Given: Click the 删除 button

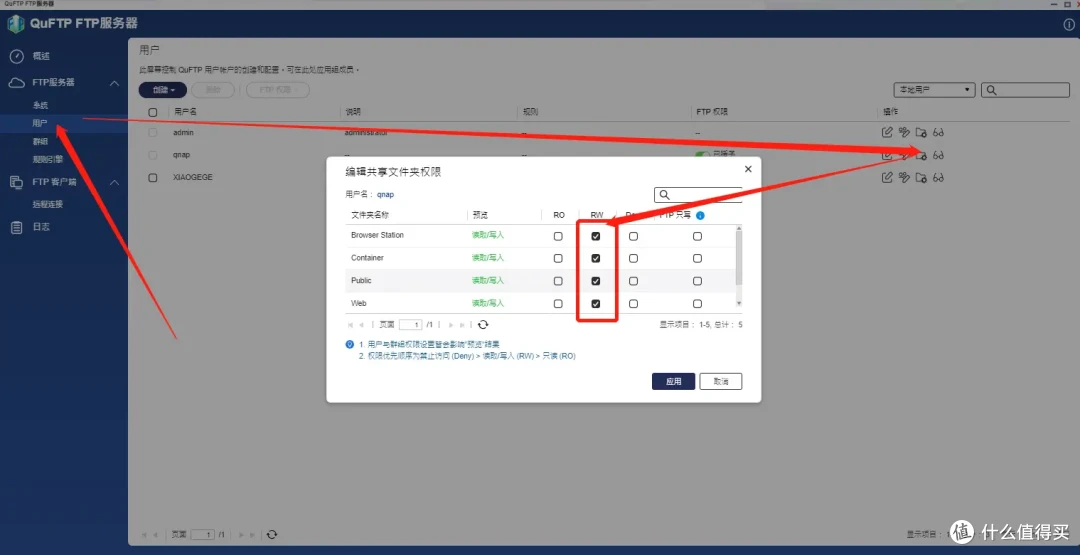Looking at the screenshot, I should pyautogui.click(x=213, y=90).
